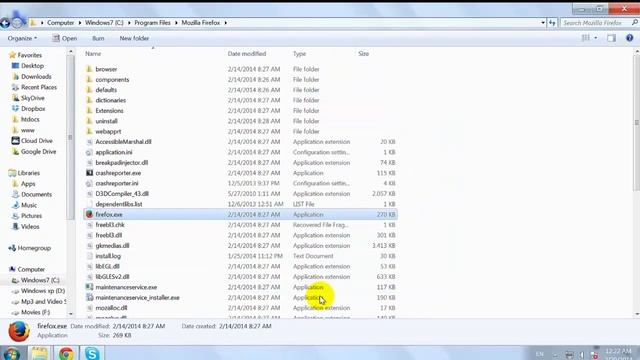Select the dictionaries folder icon
Screen dimensions: 640x360
[x=89, y=100]
